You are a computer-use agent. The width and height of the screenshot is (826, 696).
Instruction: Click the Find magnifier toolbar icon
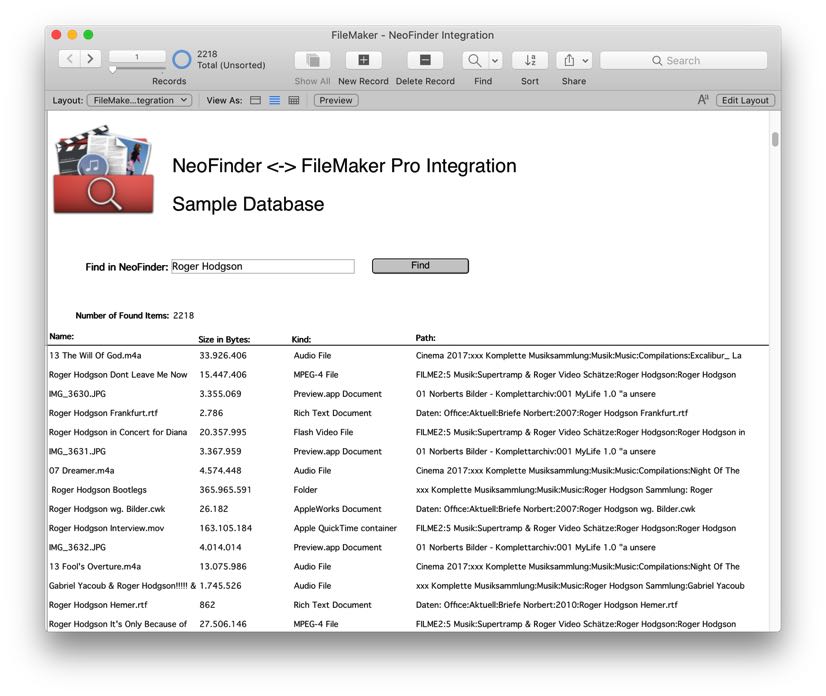point(475,60)
